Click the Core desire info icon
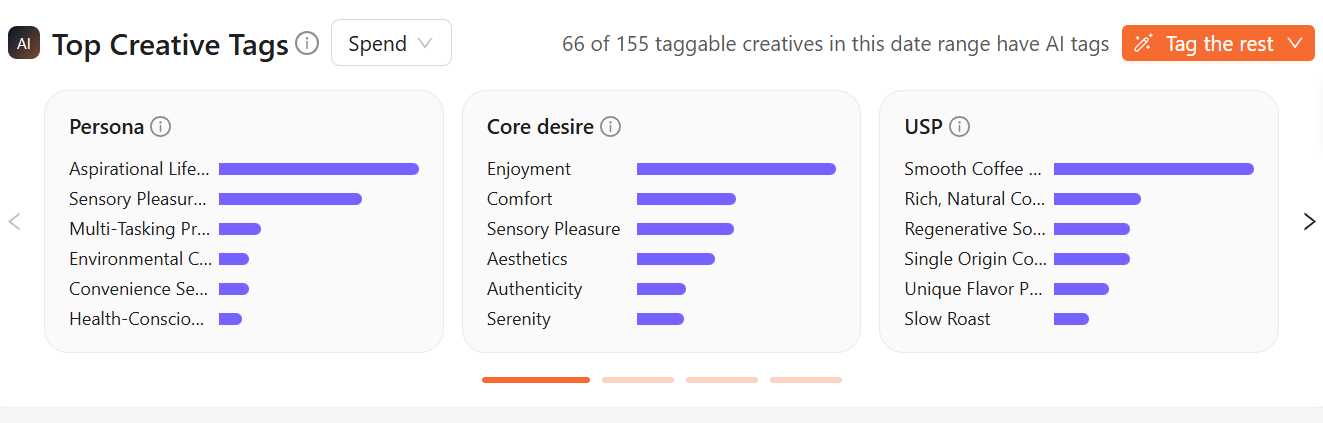1323x423 pixels. (x=610, y=127)
